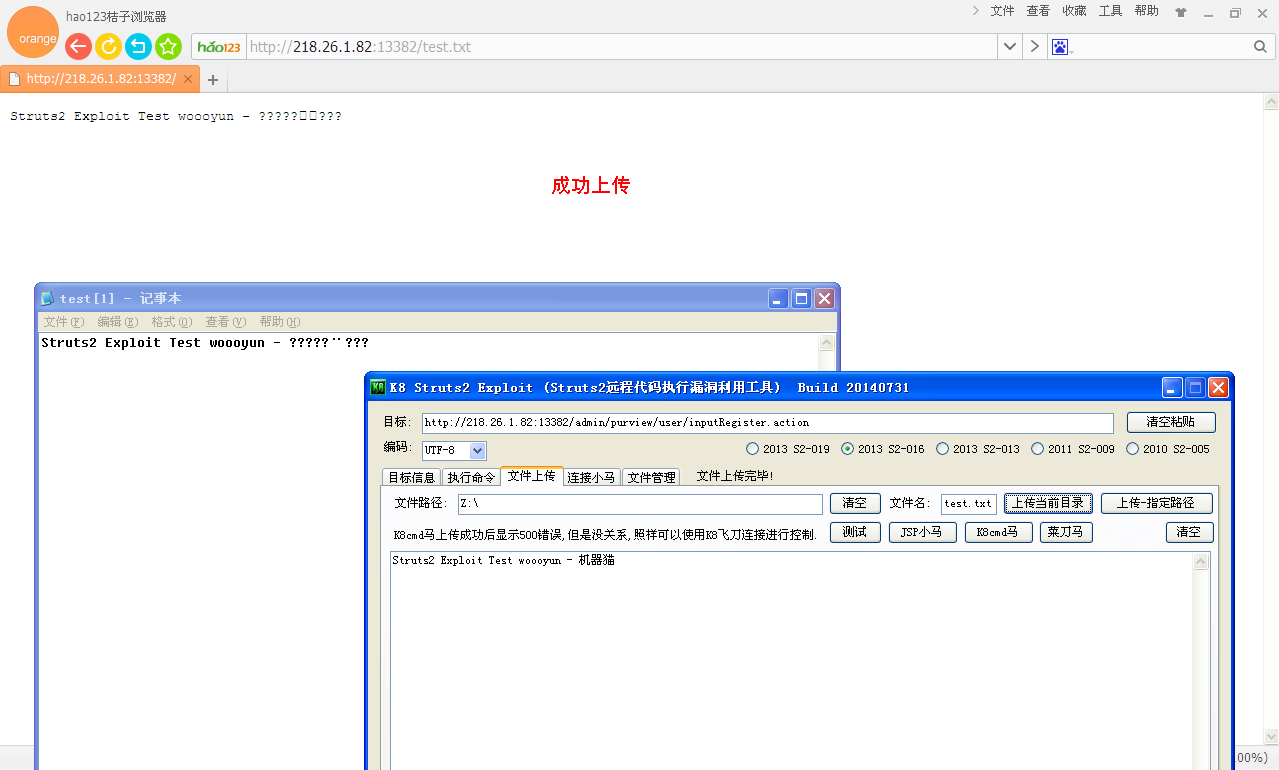Click scroll-up arrow of exploit text area

(1201, 562)
